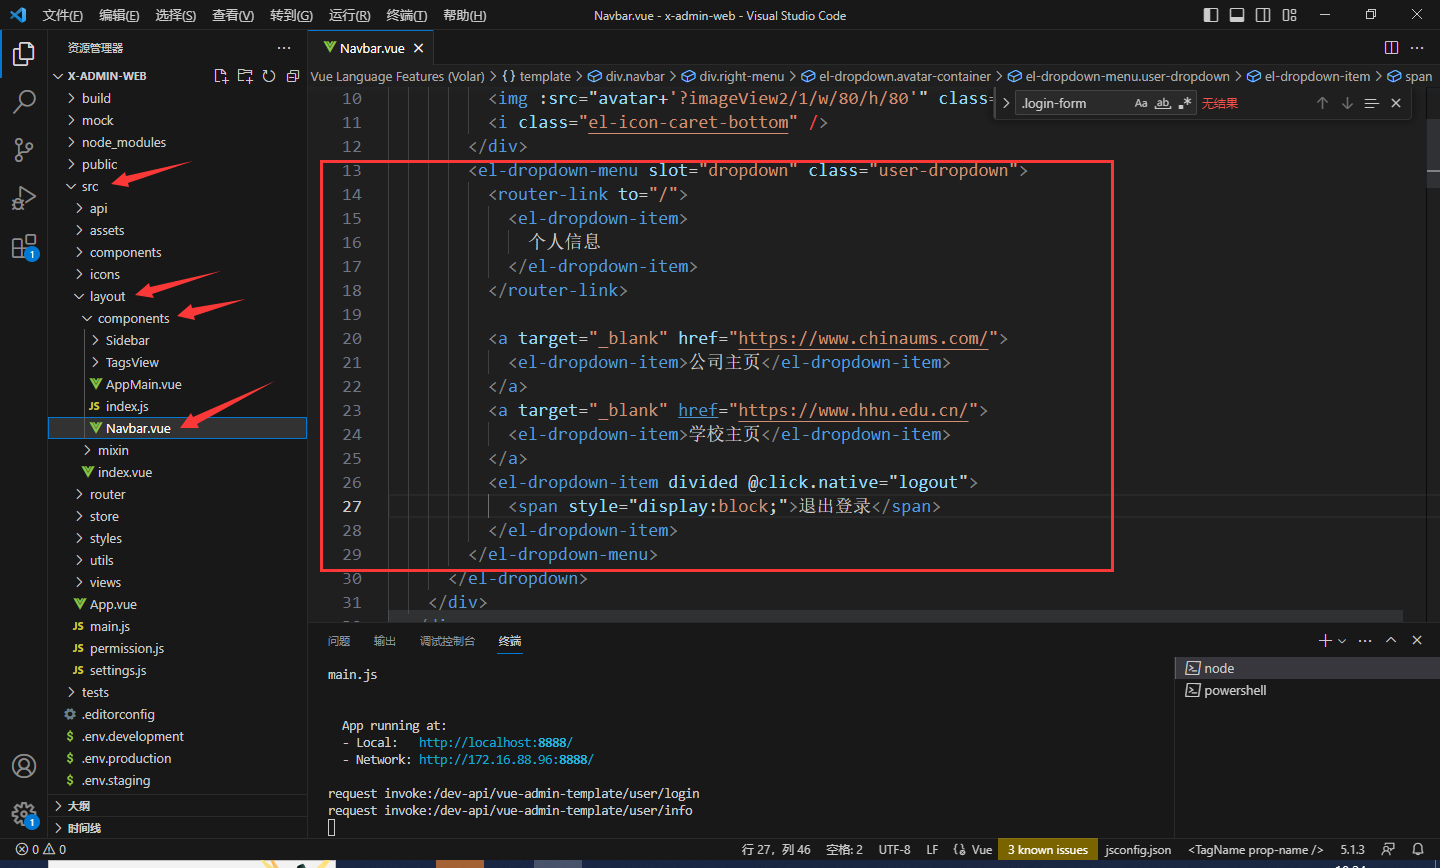Click the UTF-8 encoding status item
1440x868 pixels.
pos(894,850)
